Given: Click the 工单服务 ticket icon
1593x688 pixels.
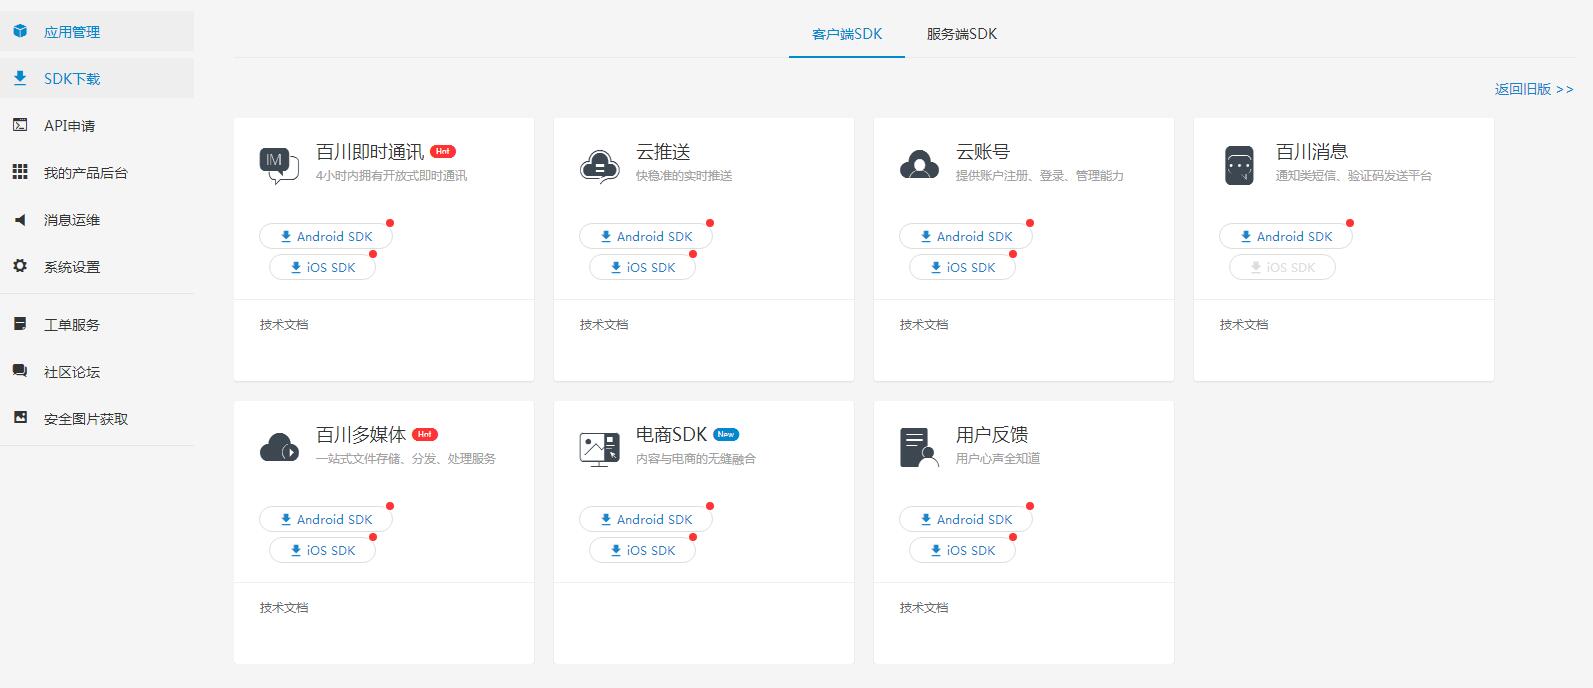Looking at the screenshot, I should click(20, 324).
